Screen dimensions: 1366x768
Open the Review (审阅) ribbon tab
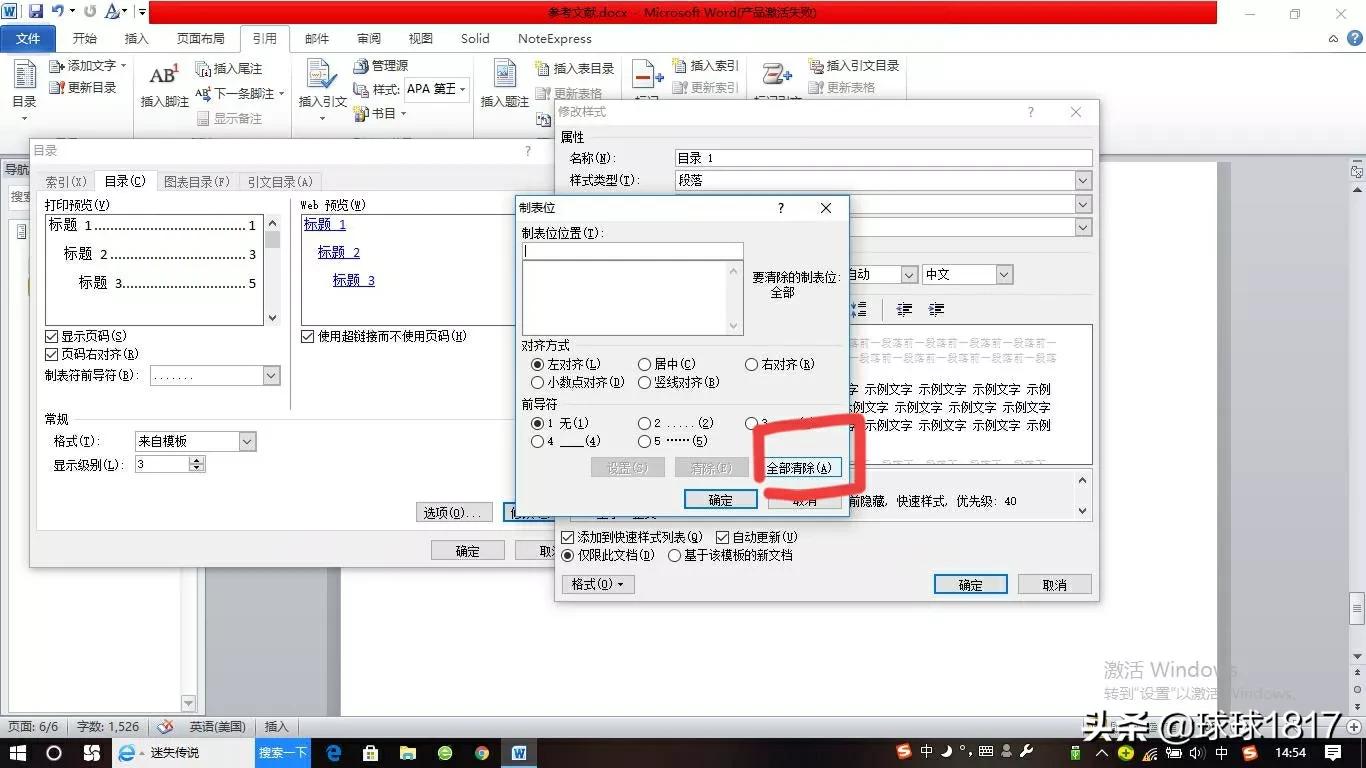[x=369, y=39]
